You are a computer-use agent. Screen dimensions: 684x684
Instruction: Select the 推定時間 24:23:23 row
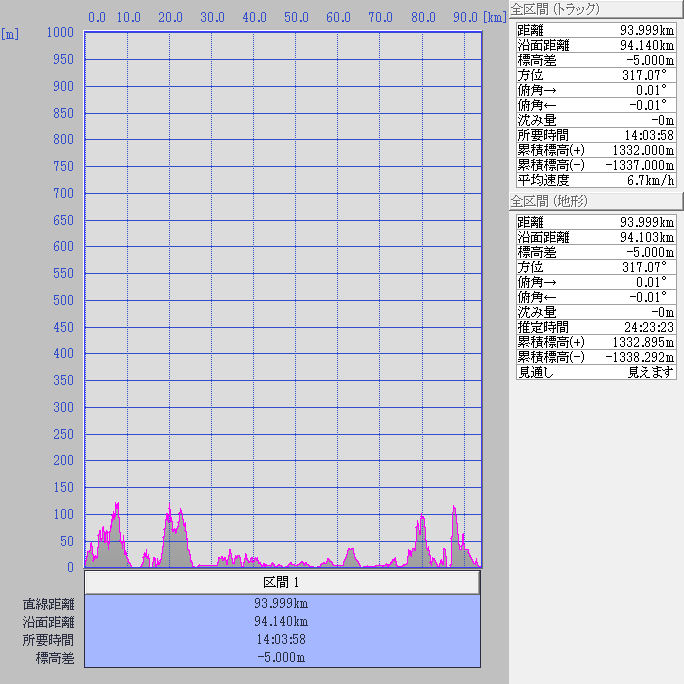(596, 326)
